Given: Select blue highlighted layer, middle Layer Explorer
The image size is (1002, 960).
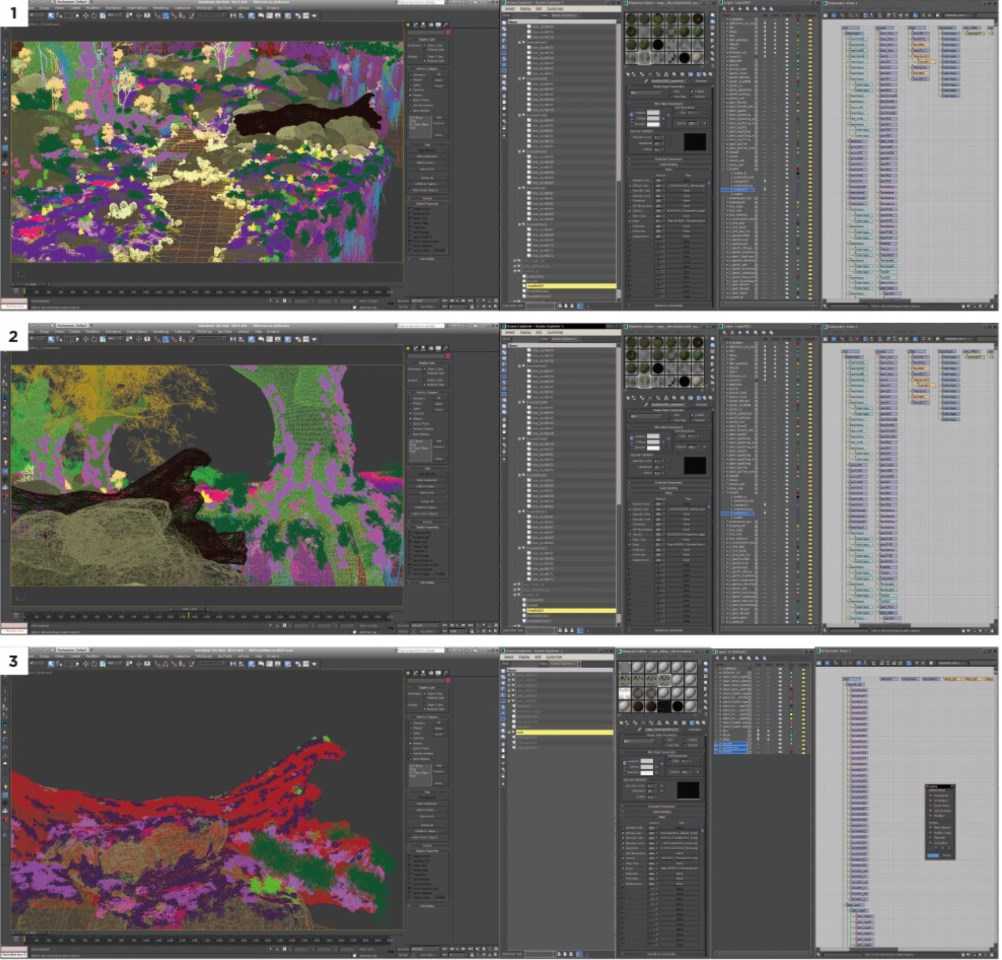Looking at the screenshot, I should (738, 513).
